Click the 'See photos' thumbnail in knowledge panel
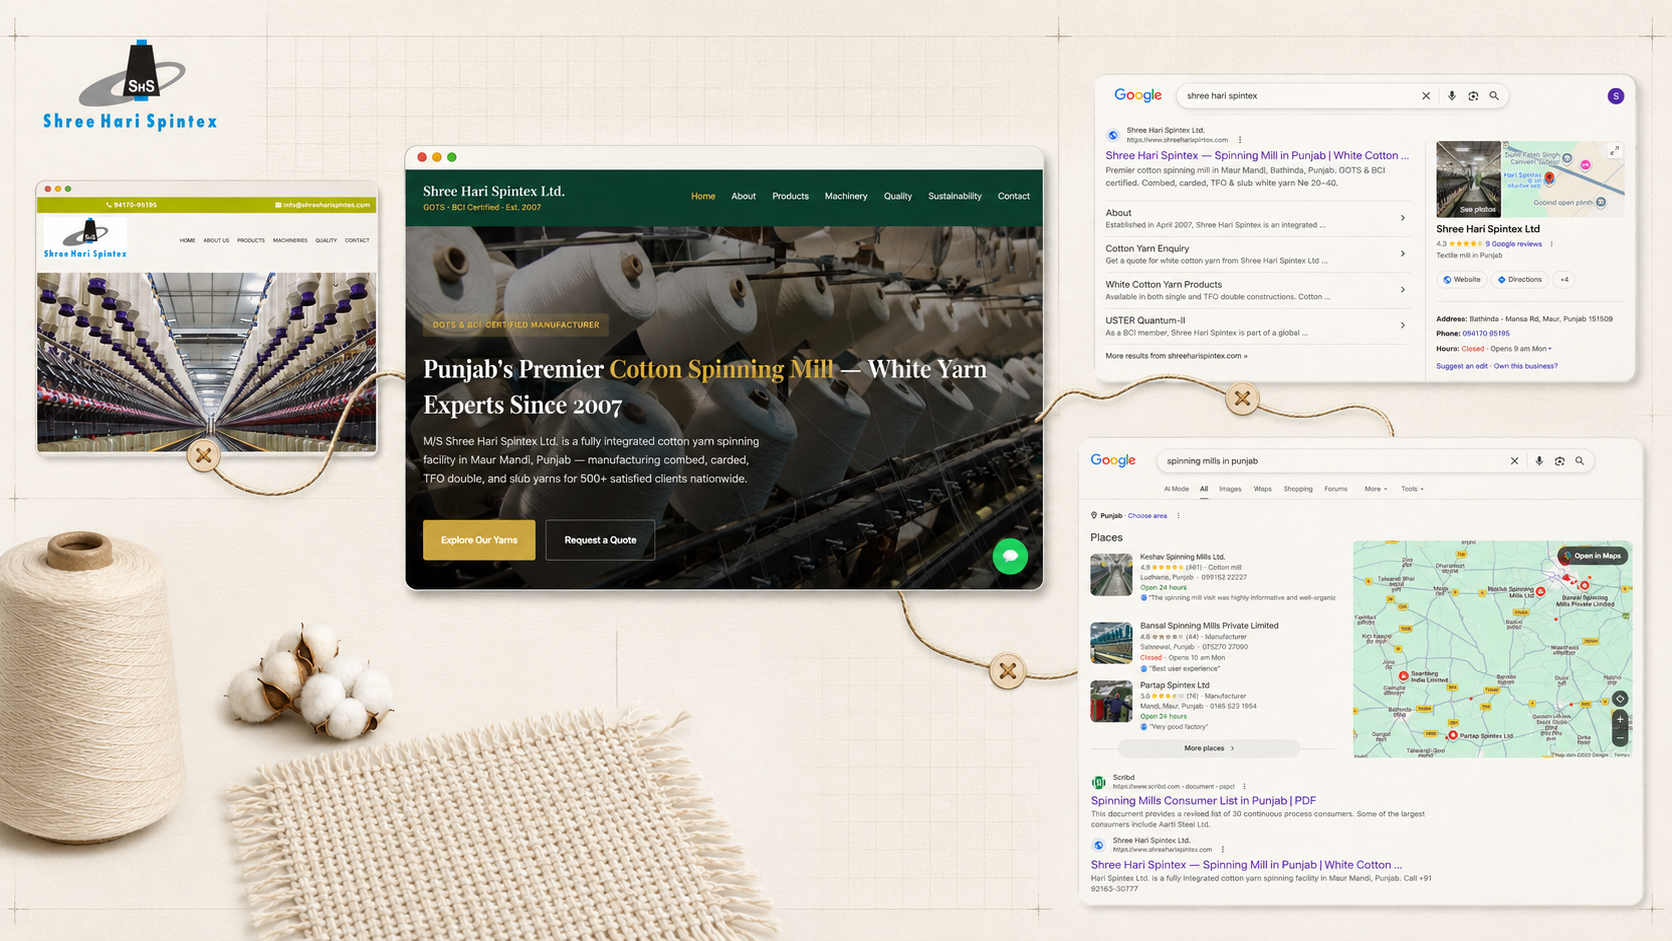 point(1468,179)
